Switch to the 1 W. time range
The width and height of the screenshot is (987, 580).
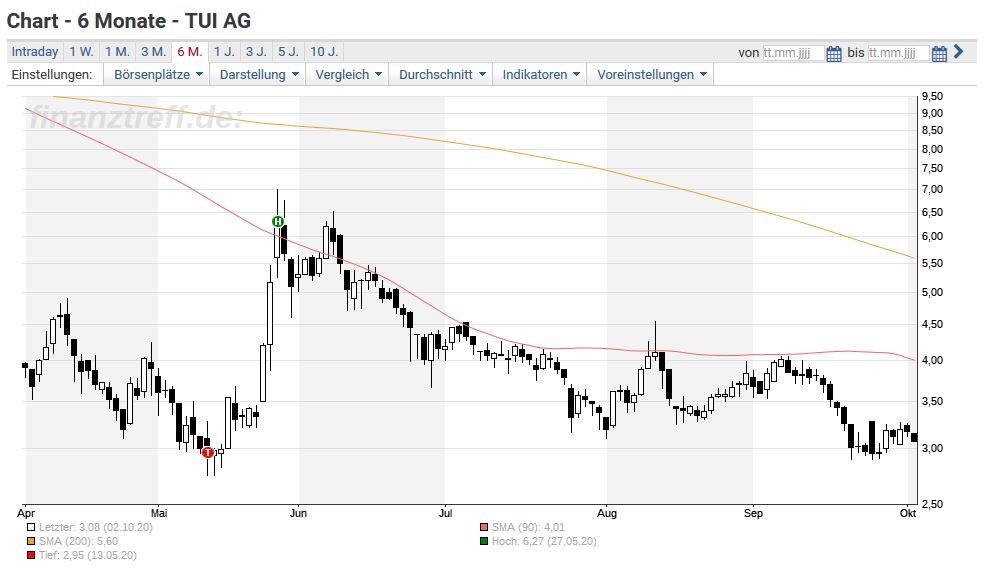[81, 52]
